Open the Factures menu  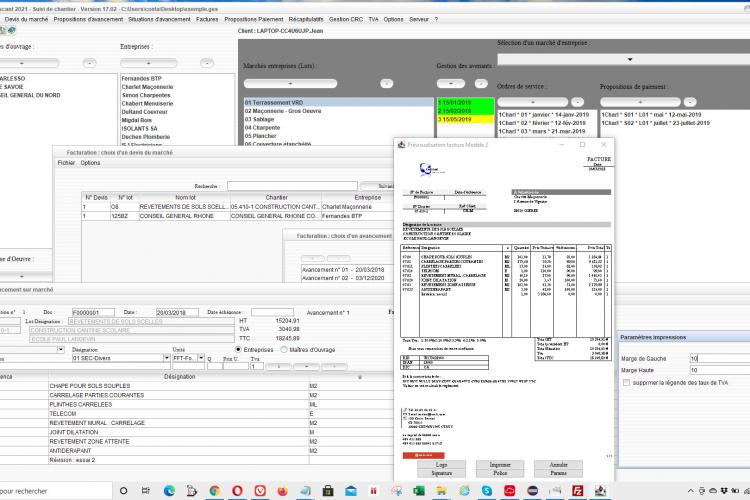(x=207, y=19)
